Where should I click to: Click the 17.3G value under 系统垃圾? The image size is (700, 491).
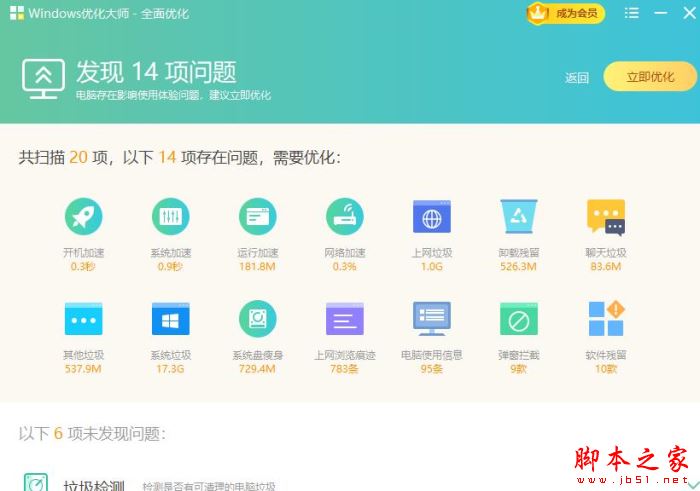(x=170, y=369)
